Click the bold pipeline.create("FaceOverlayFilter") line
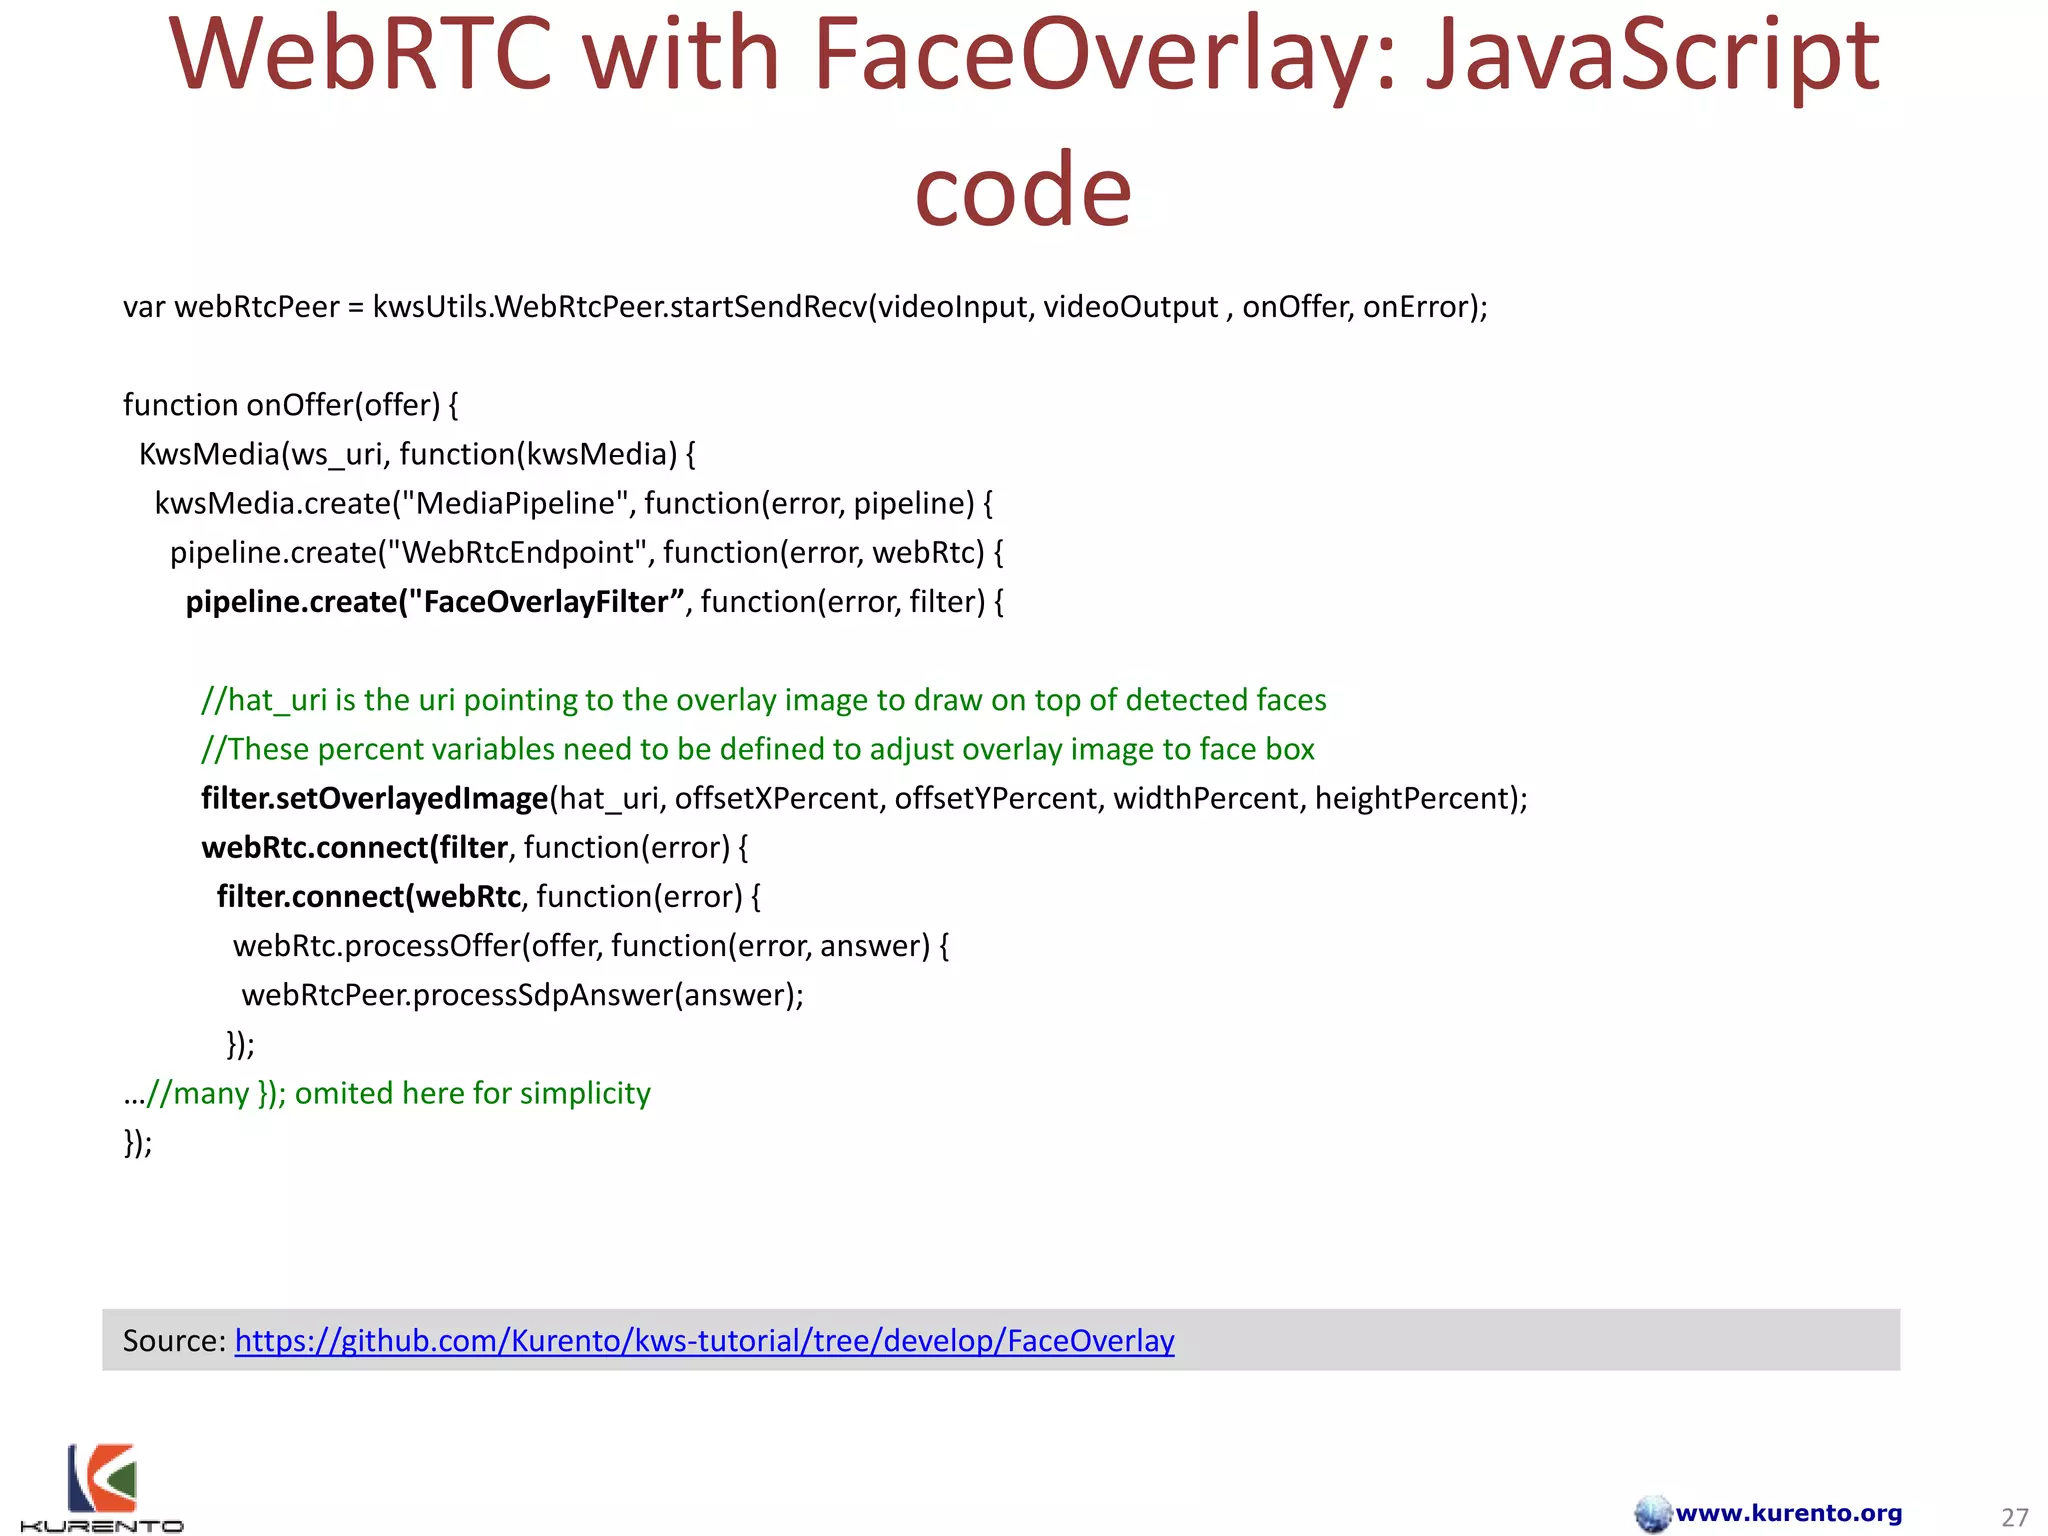The image size is (2048, 1536). [x=595, y=601]
